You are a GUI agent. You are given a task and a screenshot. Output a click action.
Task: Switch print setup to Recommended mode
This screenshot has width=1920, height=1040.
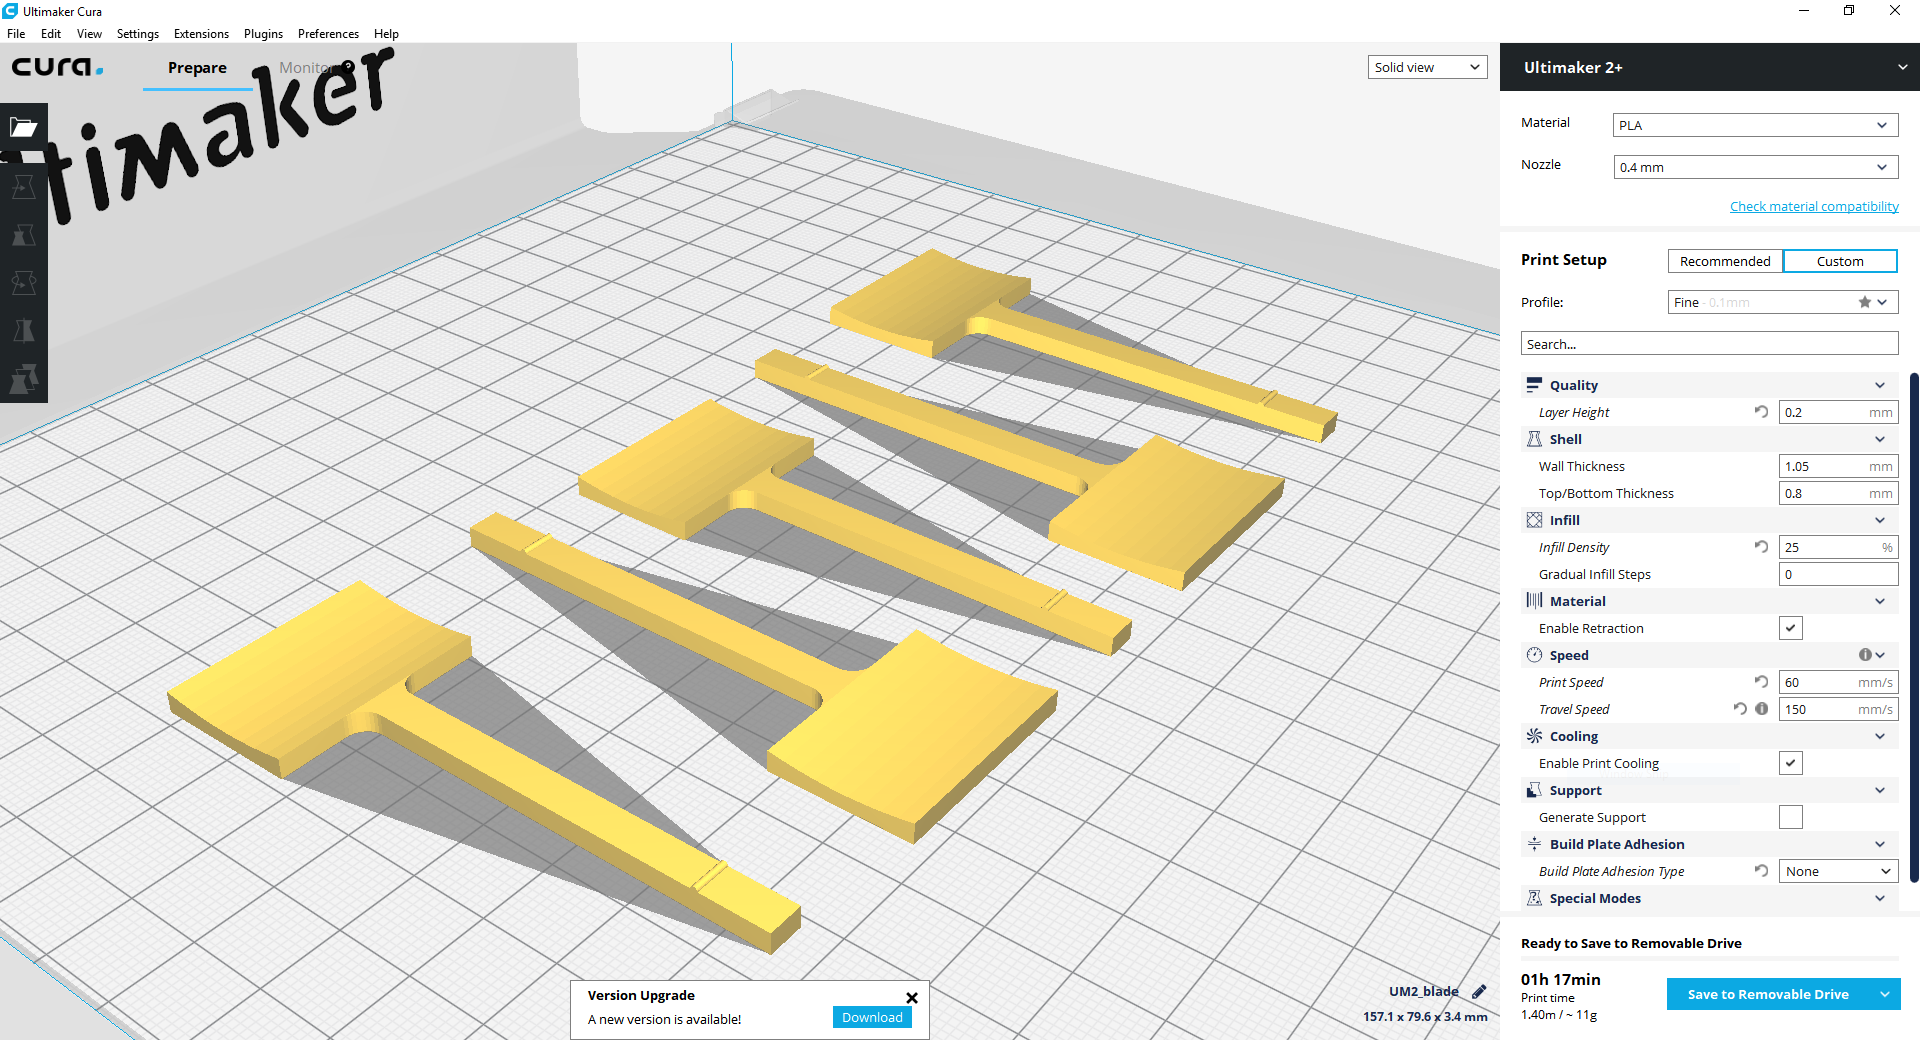[1725, 261]
